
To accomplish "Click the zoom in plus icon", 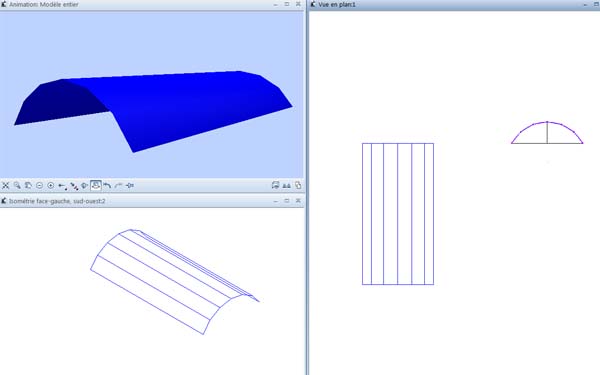I will tap(51, 186).
